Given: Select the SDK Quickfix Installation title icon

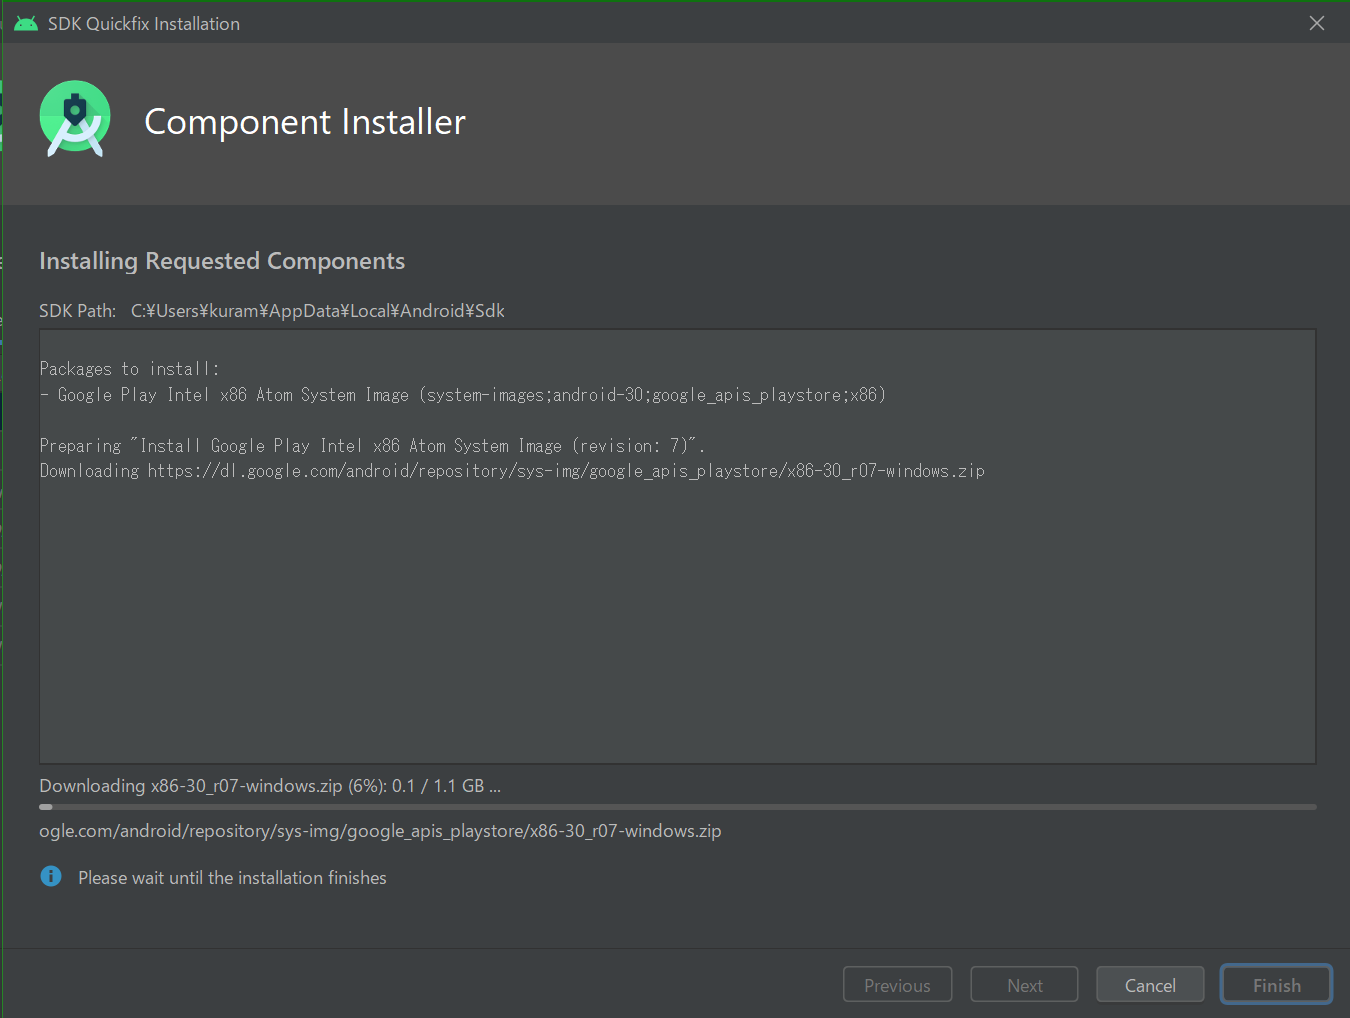Looking at the screenshot, I should pos(25,22).
